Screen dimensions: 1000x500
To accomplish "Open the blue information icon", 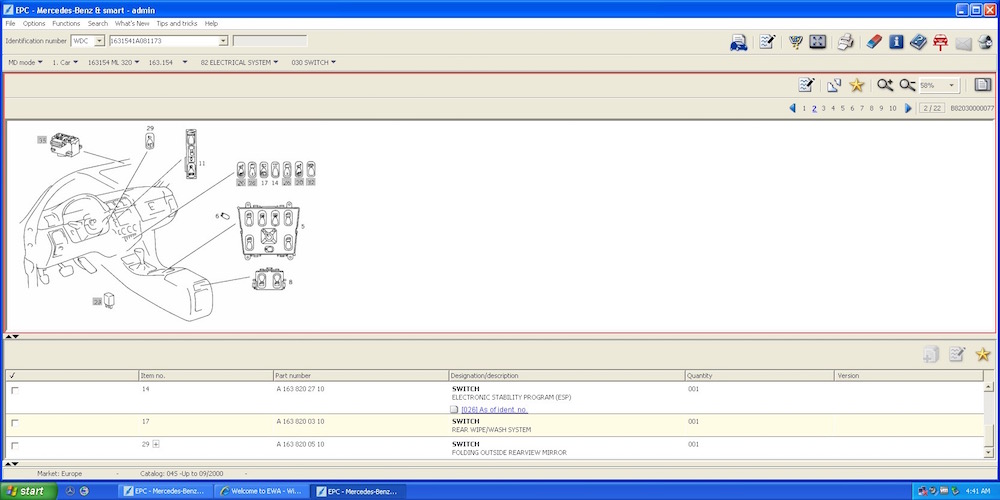I will (x=896, y=42).
